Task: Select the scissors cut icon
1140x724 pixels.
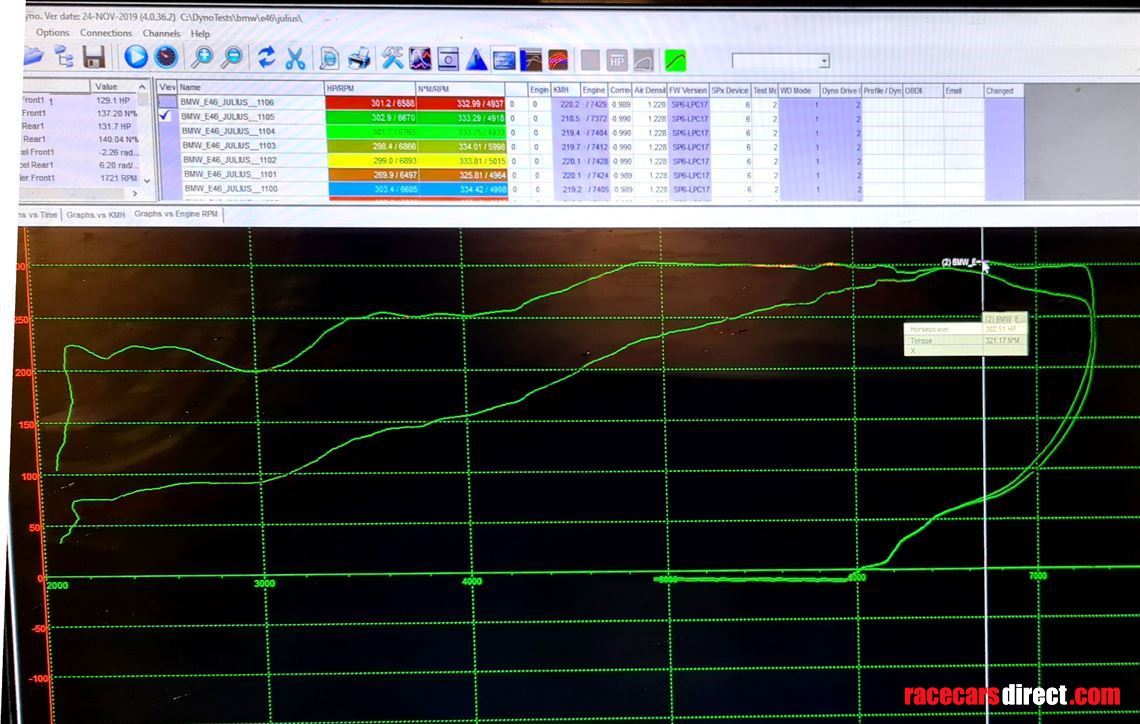Action: click(x=295, y=58)
